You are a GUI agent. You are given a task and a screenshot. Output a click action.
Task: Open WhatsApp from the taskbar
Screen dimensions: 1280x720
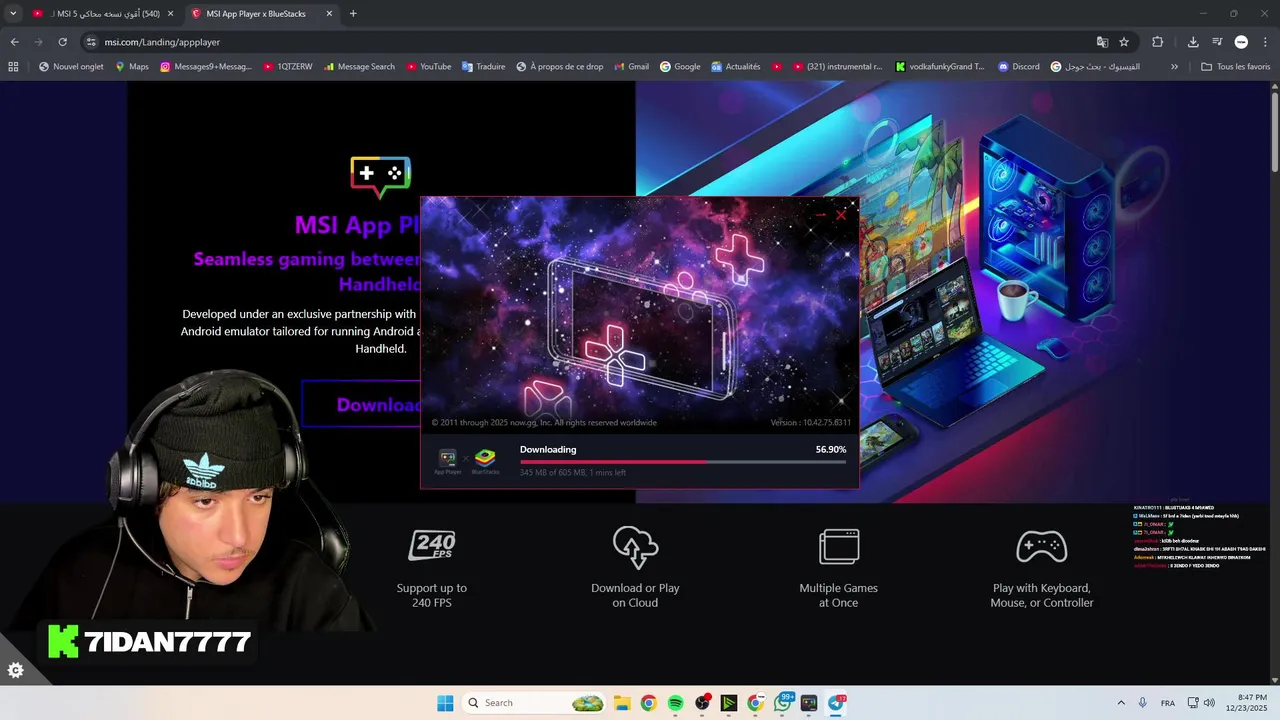[782, 703]
